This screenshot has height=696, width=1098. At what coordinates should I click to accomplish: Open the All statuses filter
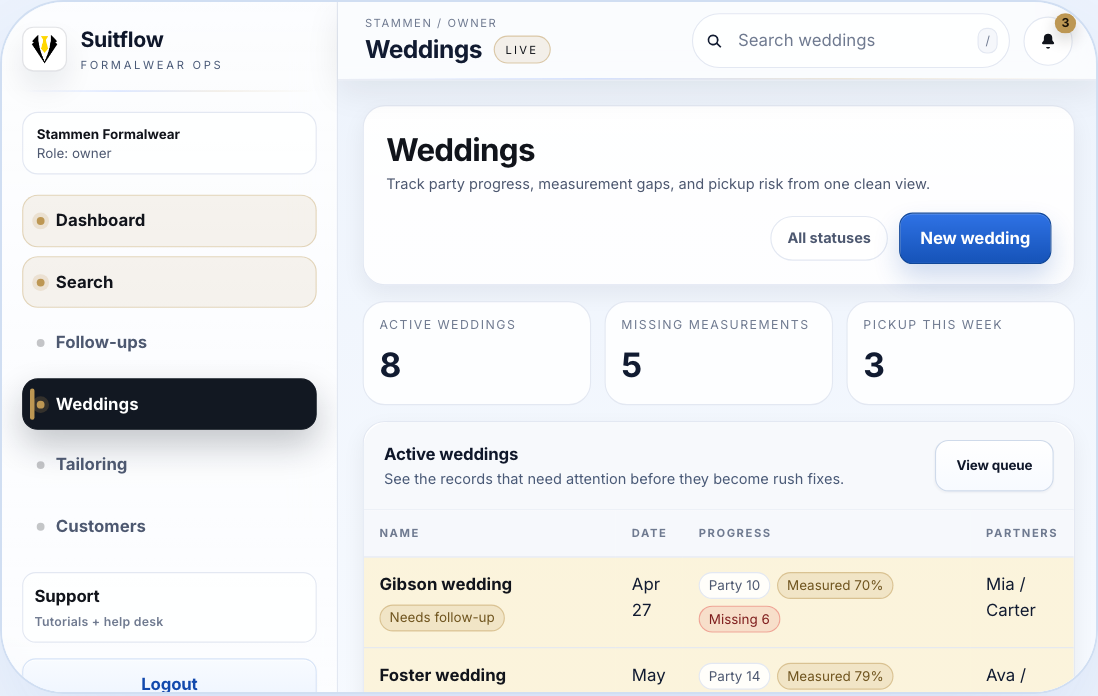pos(828,238)
